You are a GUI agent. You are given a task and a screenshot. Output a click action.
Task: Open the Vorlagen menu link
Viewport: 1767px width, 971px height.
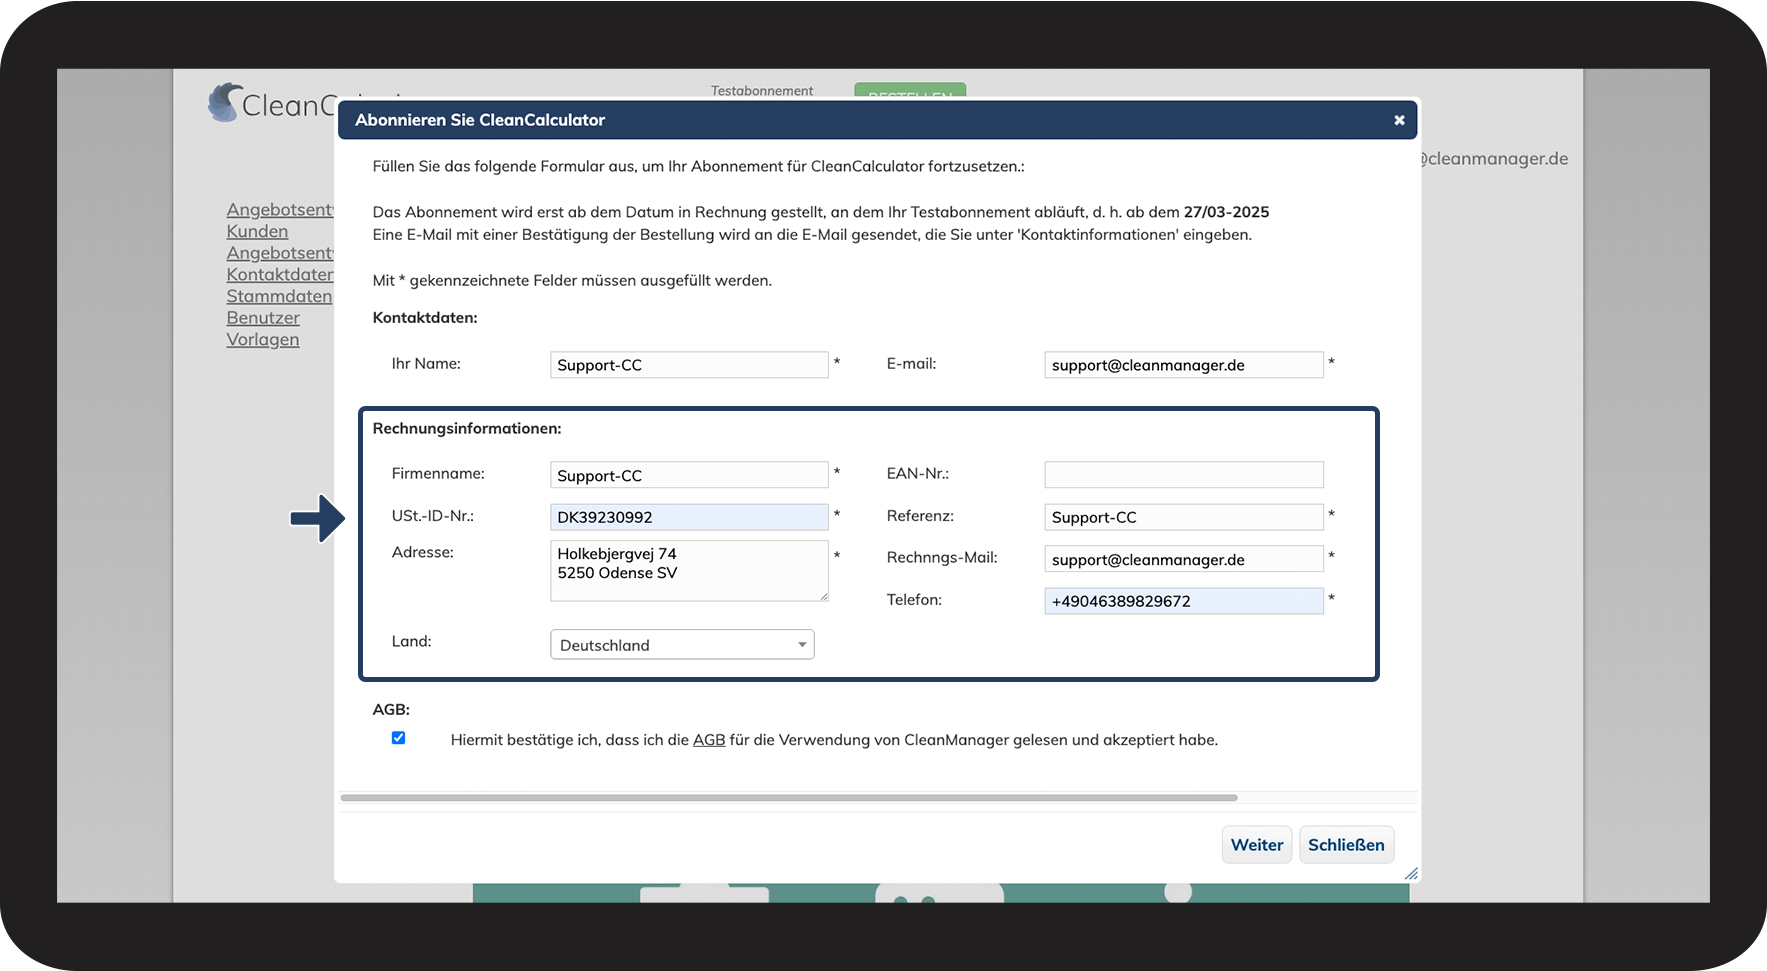point(263,339)
